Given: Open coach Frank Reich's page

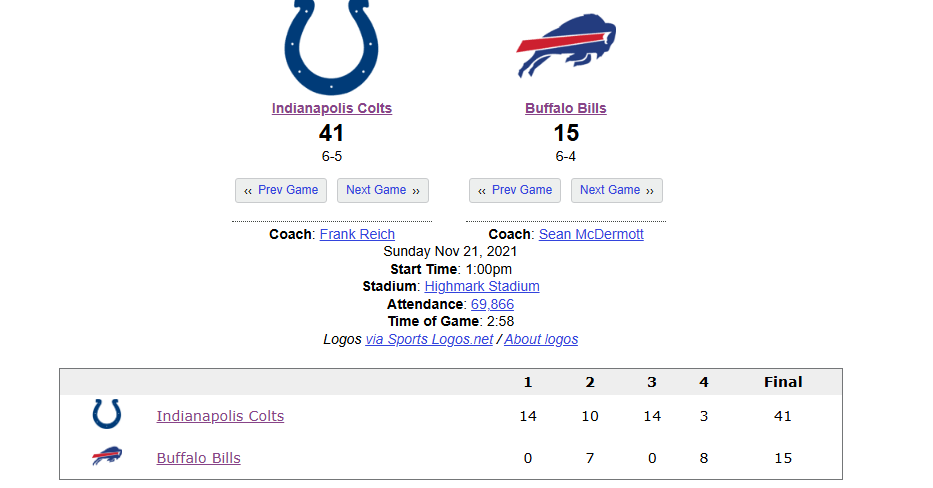Looking at the screenshot, I should pos(357,234).
